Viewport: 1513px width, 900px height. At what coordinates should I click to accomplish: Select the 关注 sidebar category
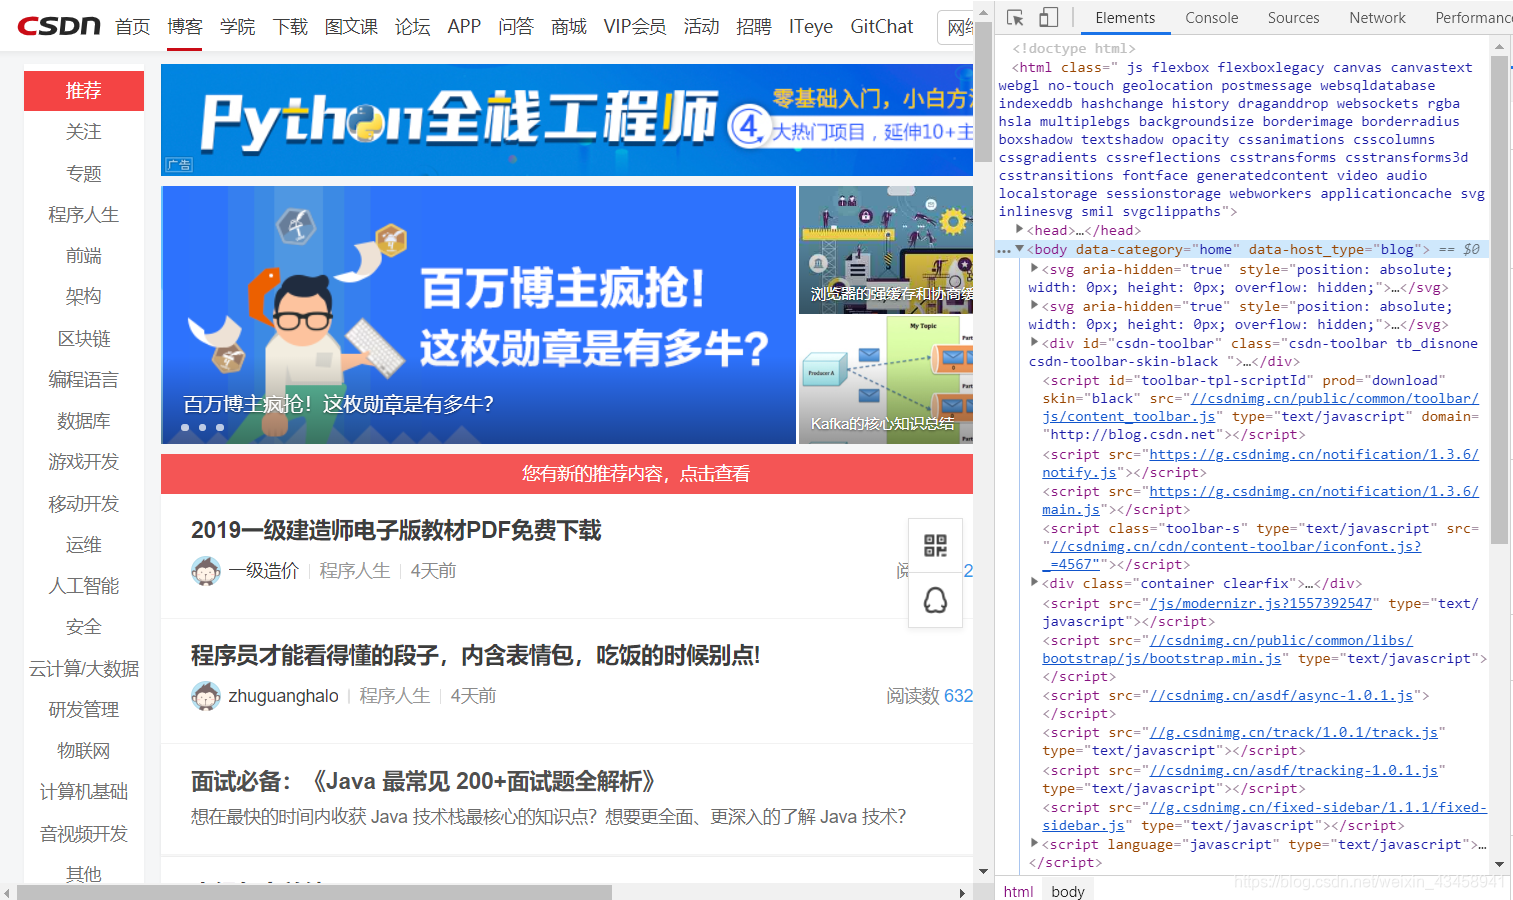[84, 132]
